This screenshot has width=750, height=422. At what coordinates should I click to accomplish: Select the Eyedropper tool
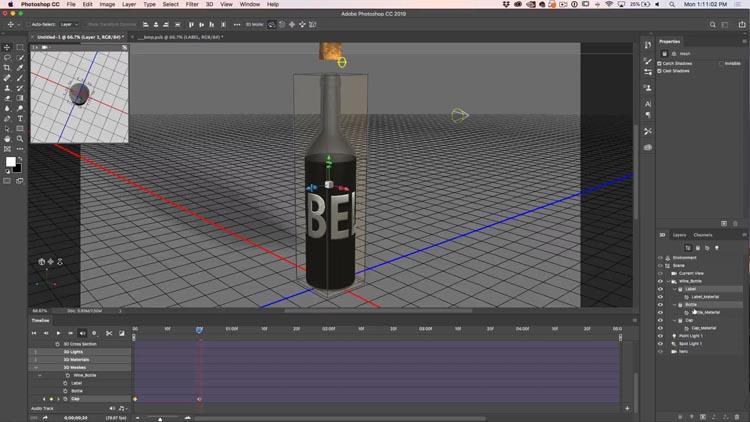(x=20, y=67)
